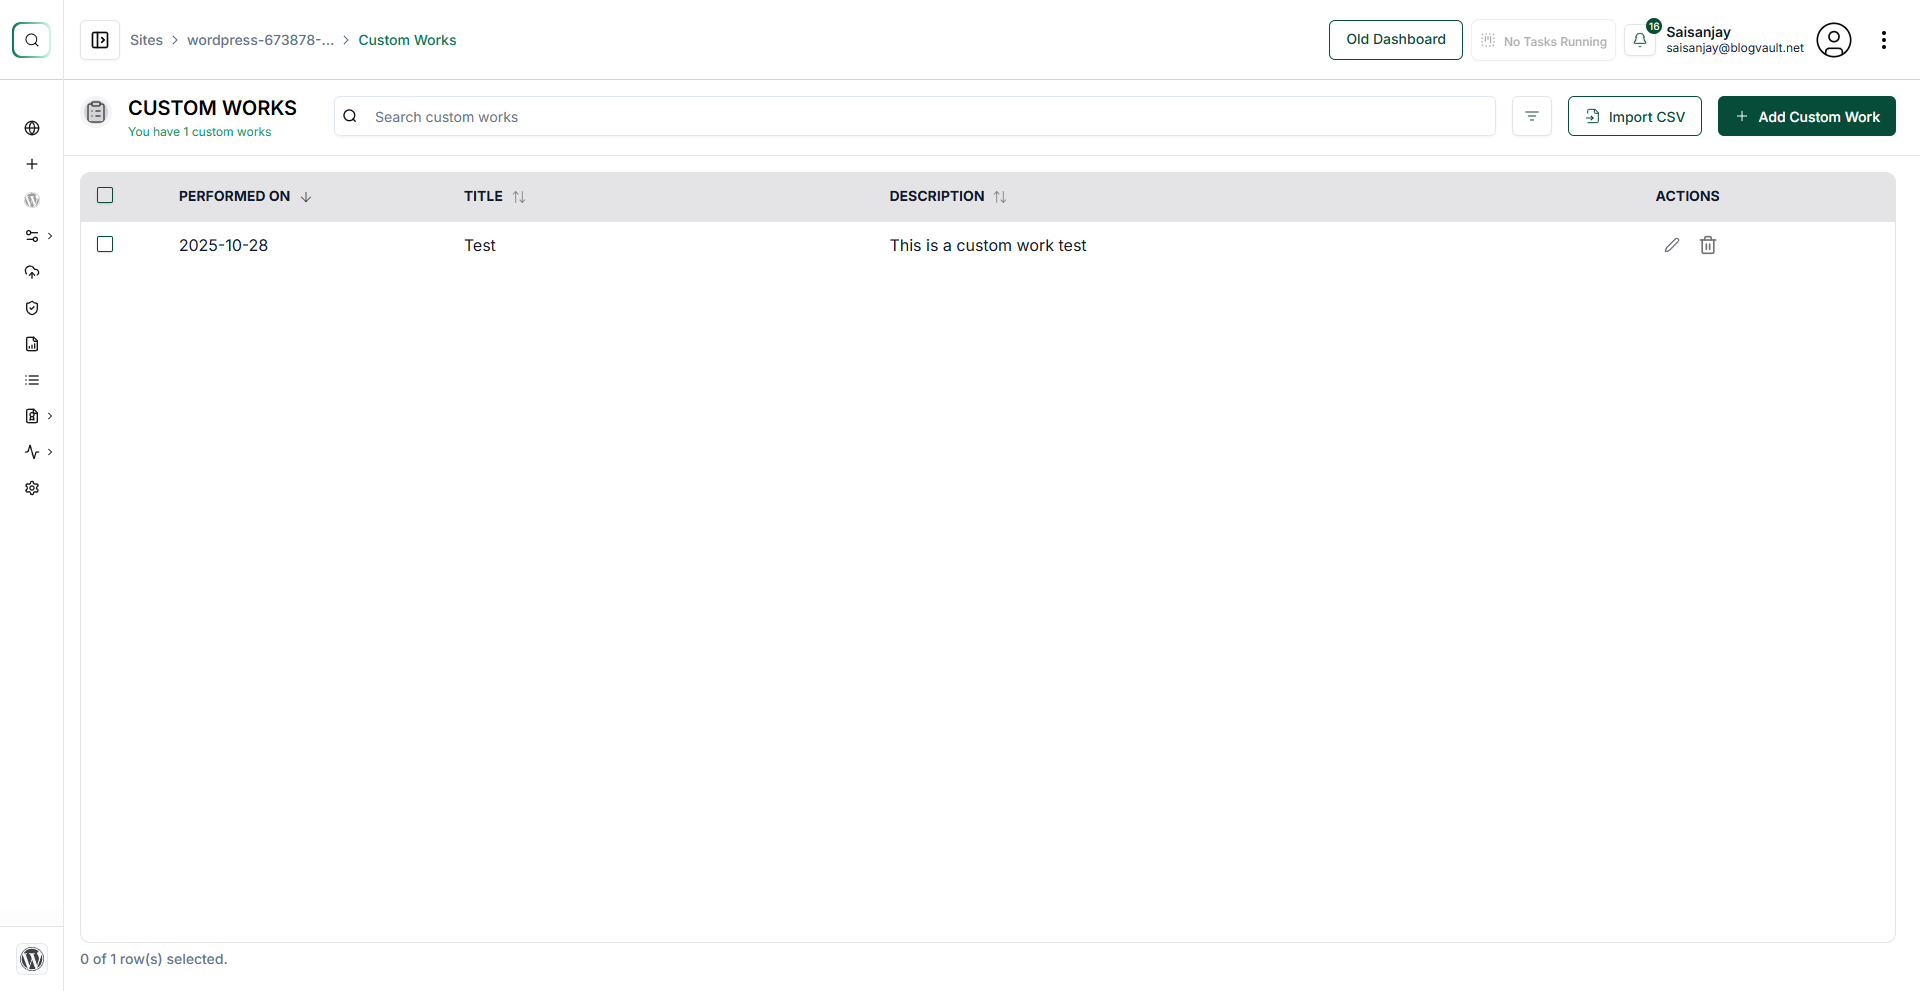The image size is (1920, 991).
Task: Open the sidebar Settings gear icon
Action: [32, 488]
